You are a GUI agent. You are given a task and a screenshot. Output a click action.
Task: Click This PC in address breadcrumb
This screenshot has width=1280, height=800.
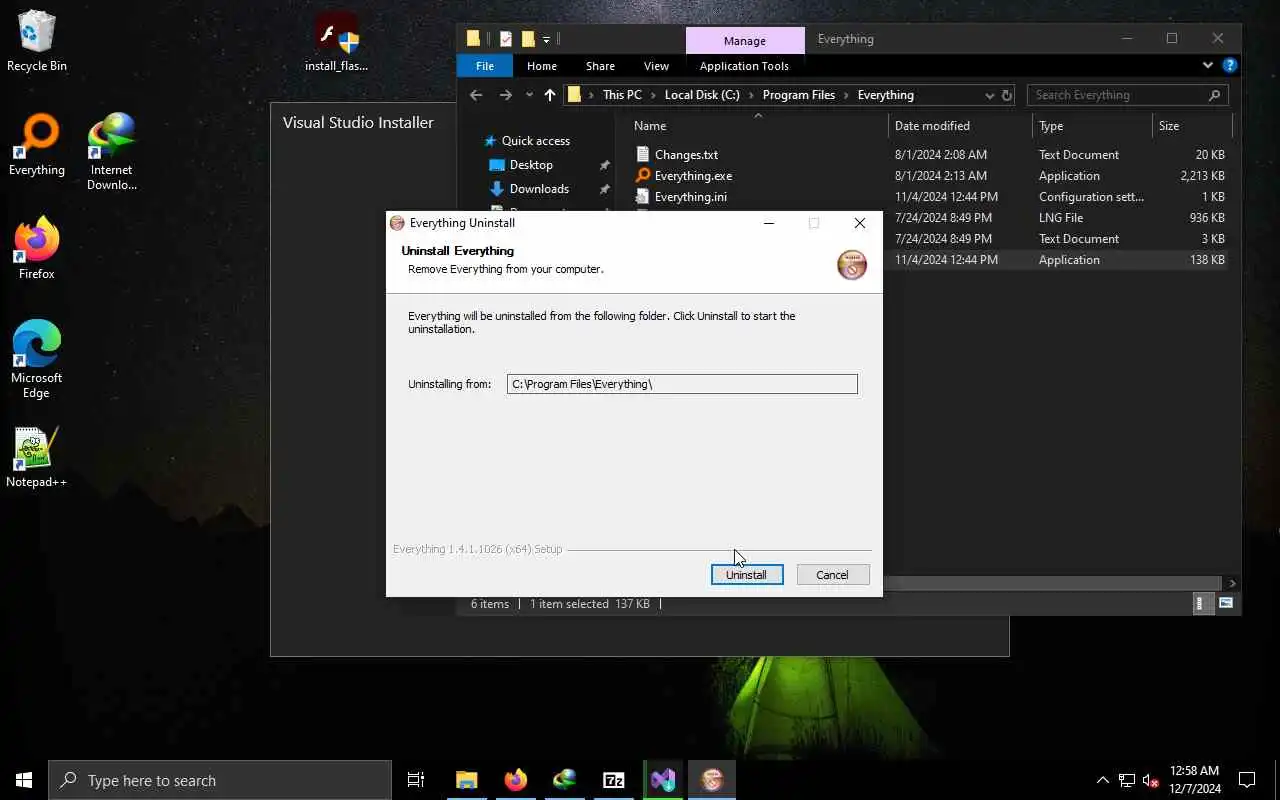622,95
